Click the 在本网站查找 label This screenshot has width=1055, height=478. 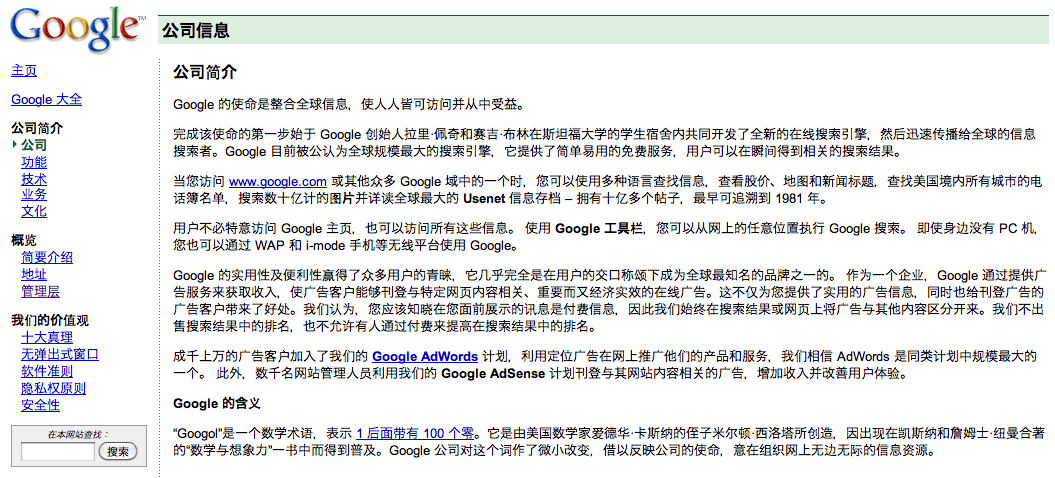click(78, 434)
